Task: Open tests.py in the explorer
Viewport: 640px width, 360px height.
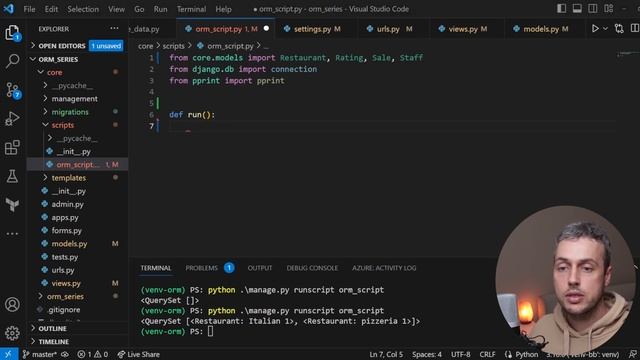Action: point(64,257)
